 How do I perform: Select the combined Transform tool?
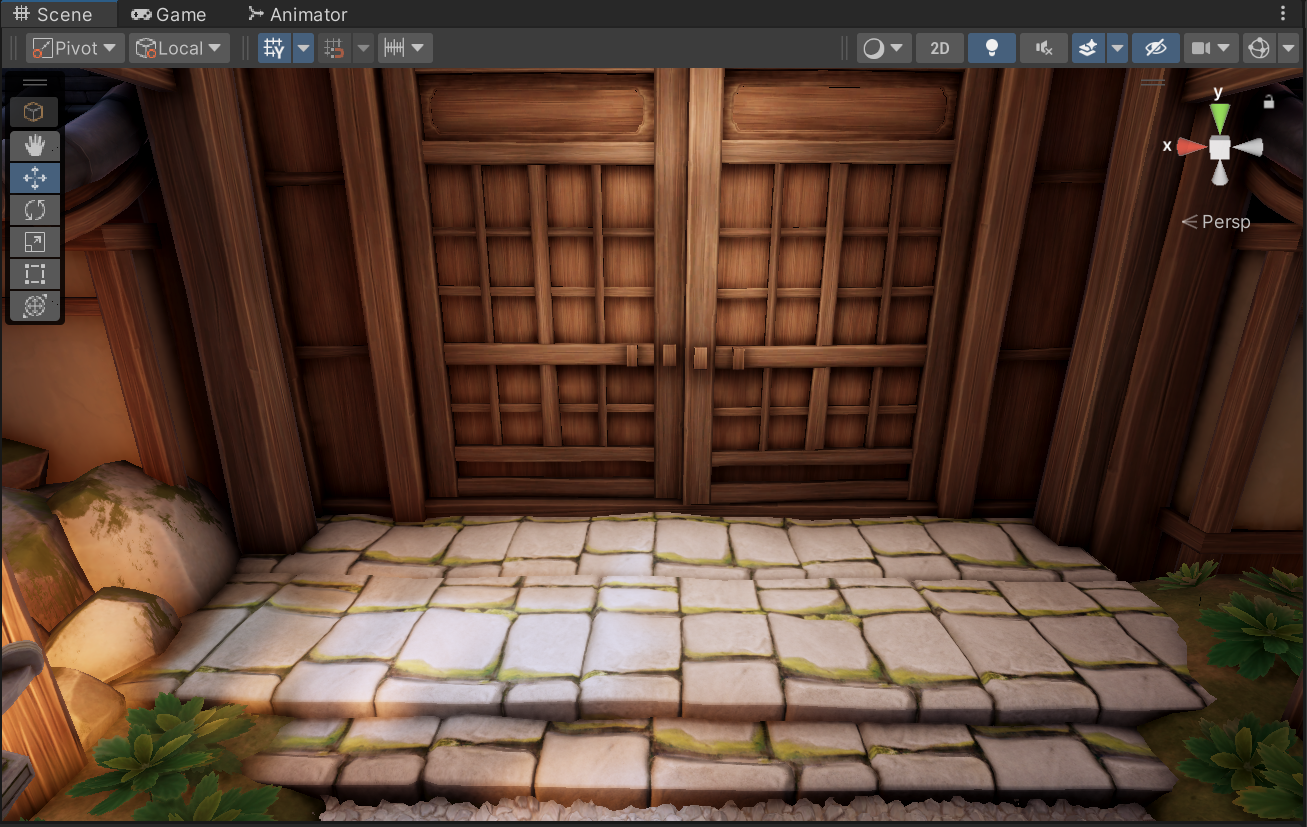coord(35,306)
